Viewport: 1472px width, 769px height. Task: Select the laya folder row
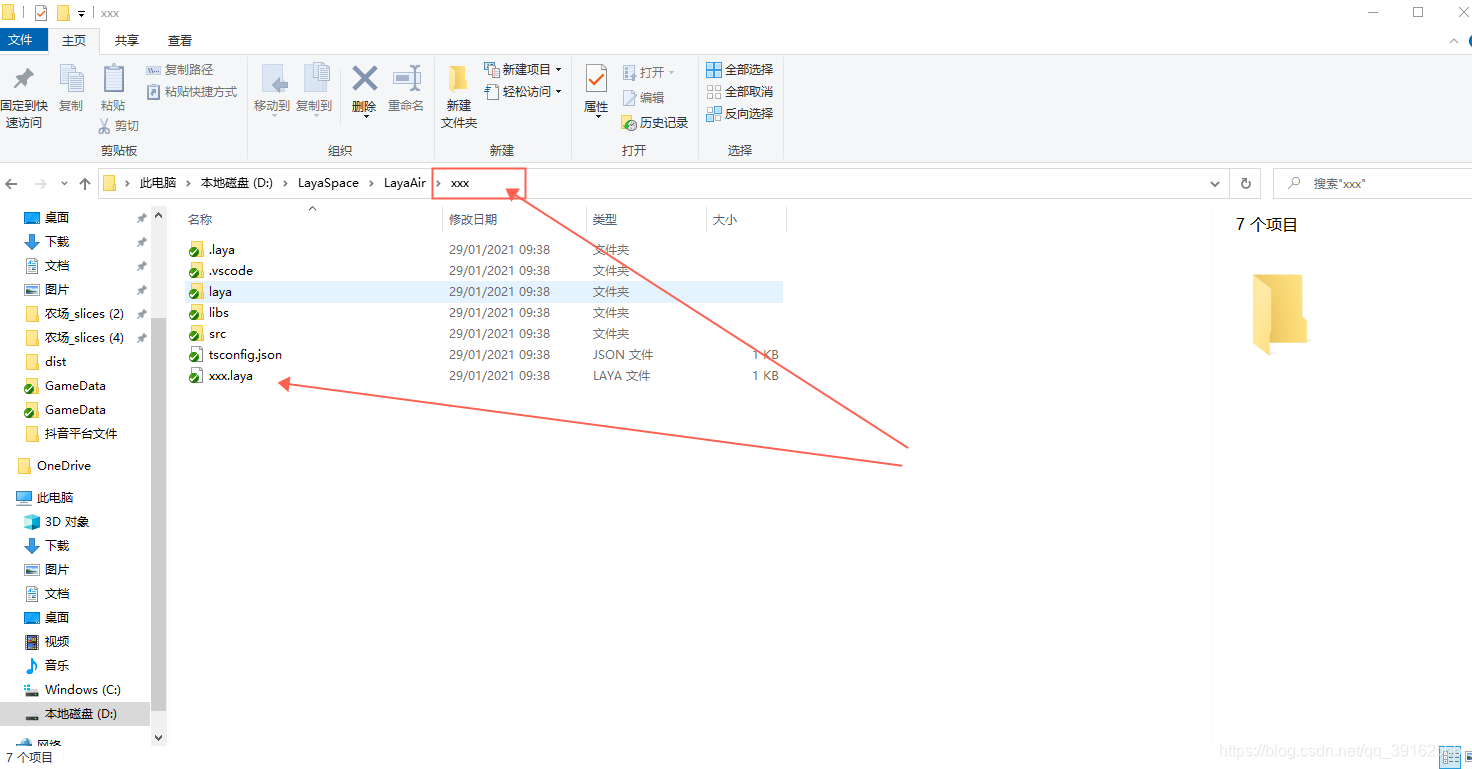click(484, 292)
